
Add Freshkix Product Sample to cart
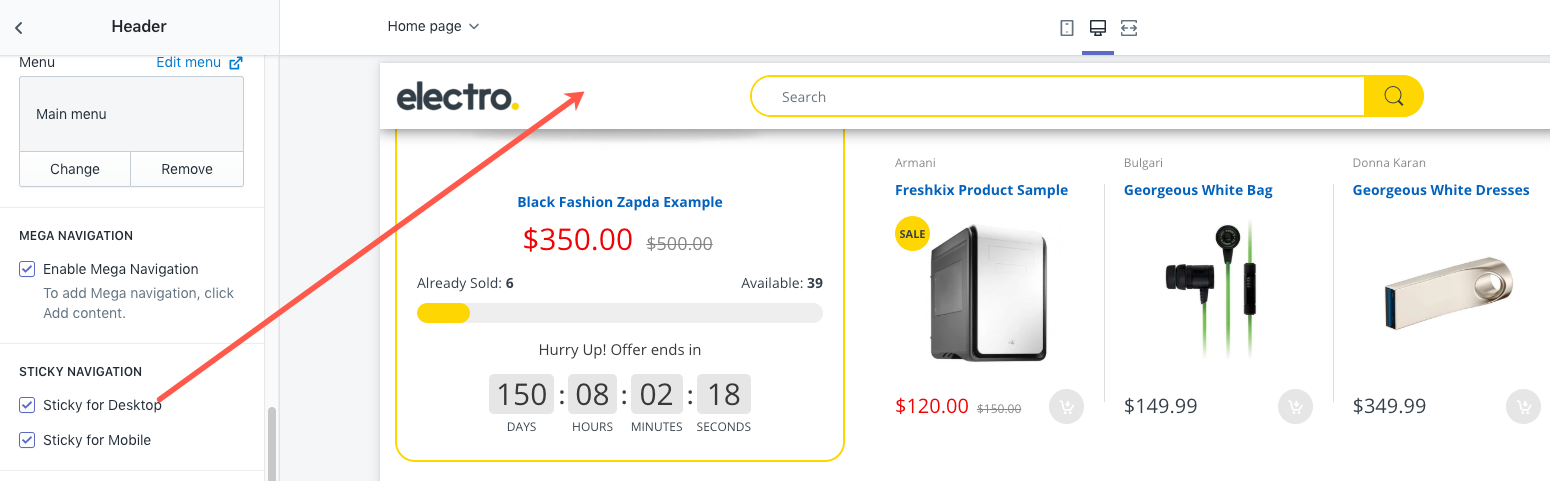[x=1066, y=406]
